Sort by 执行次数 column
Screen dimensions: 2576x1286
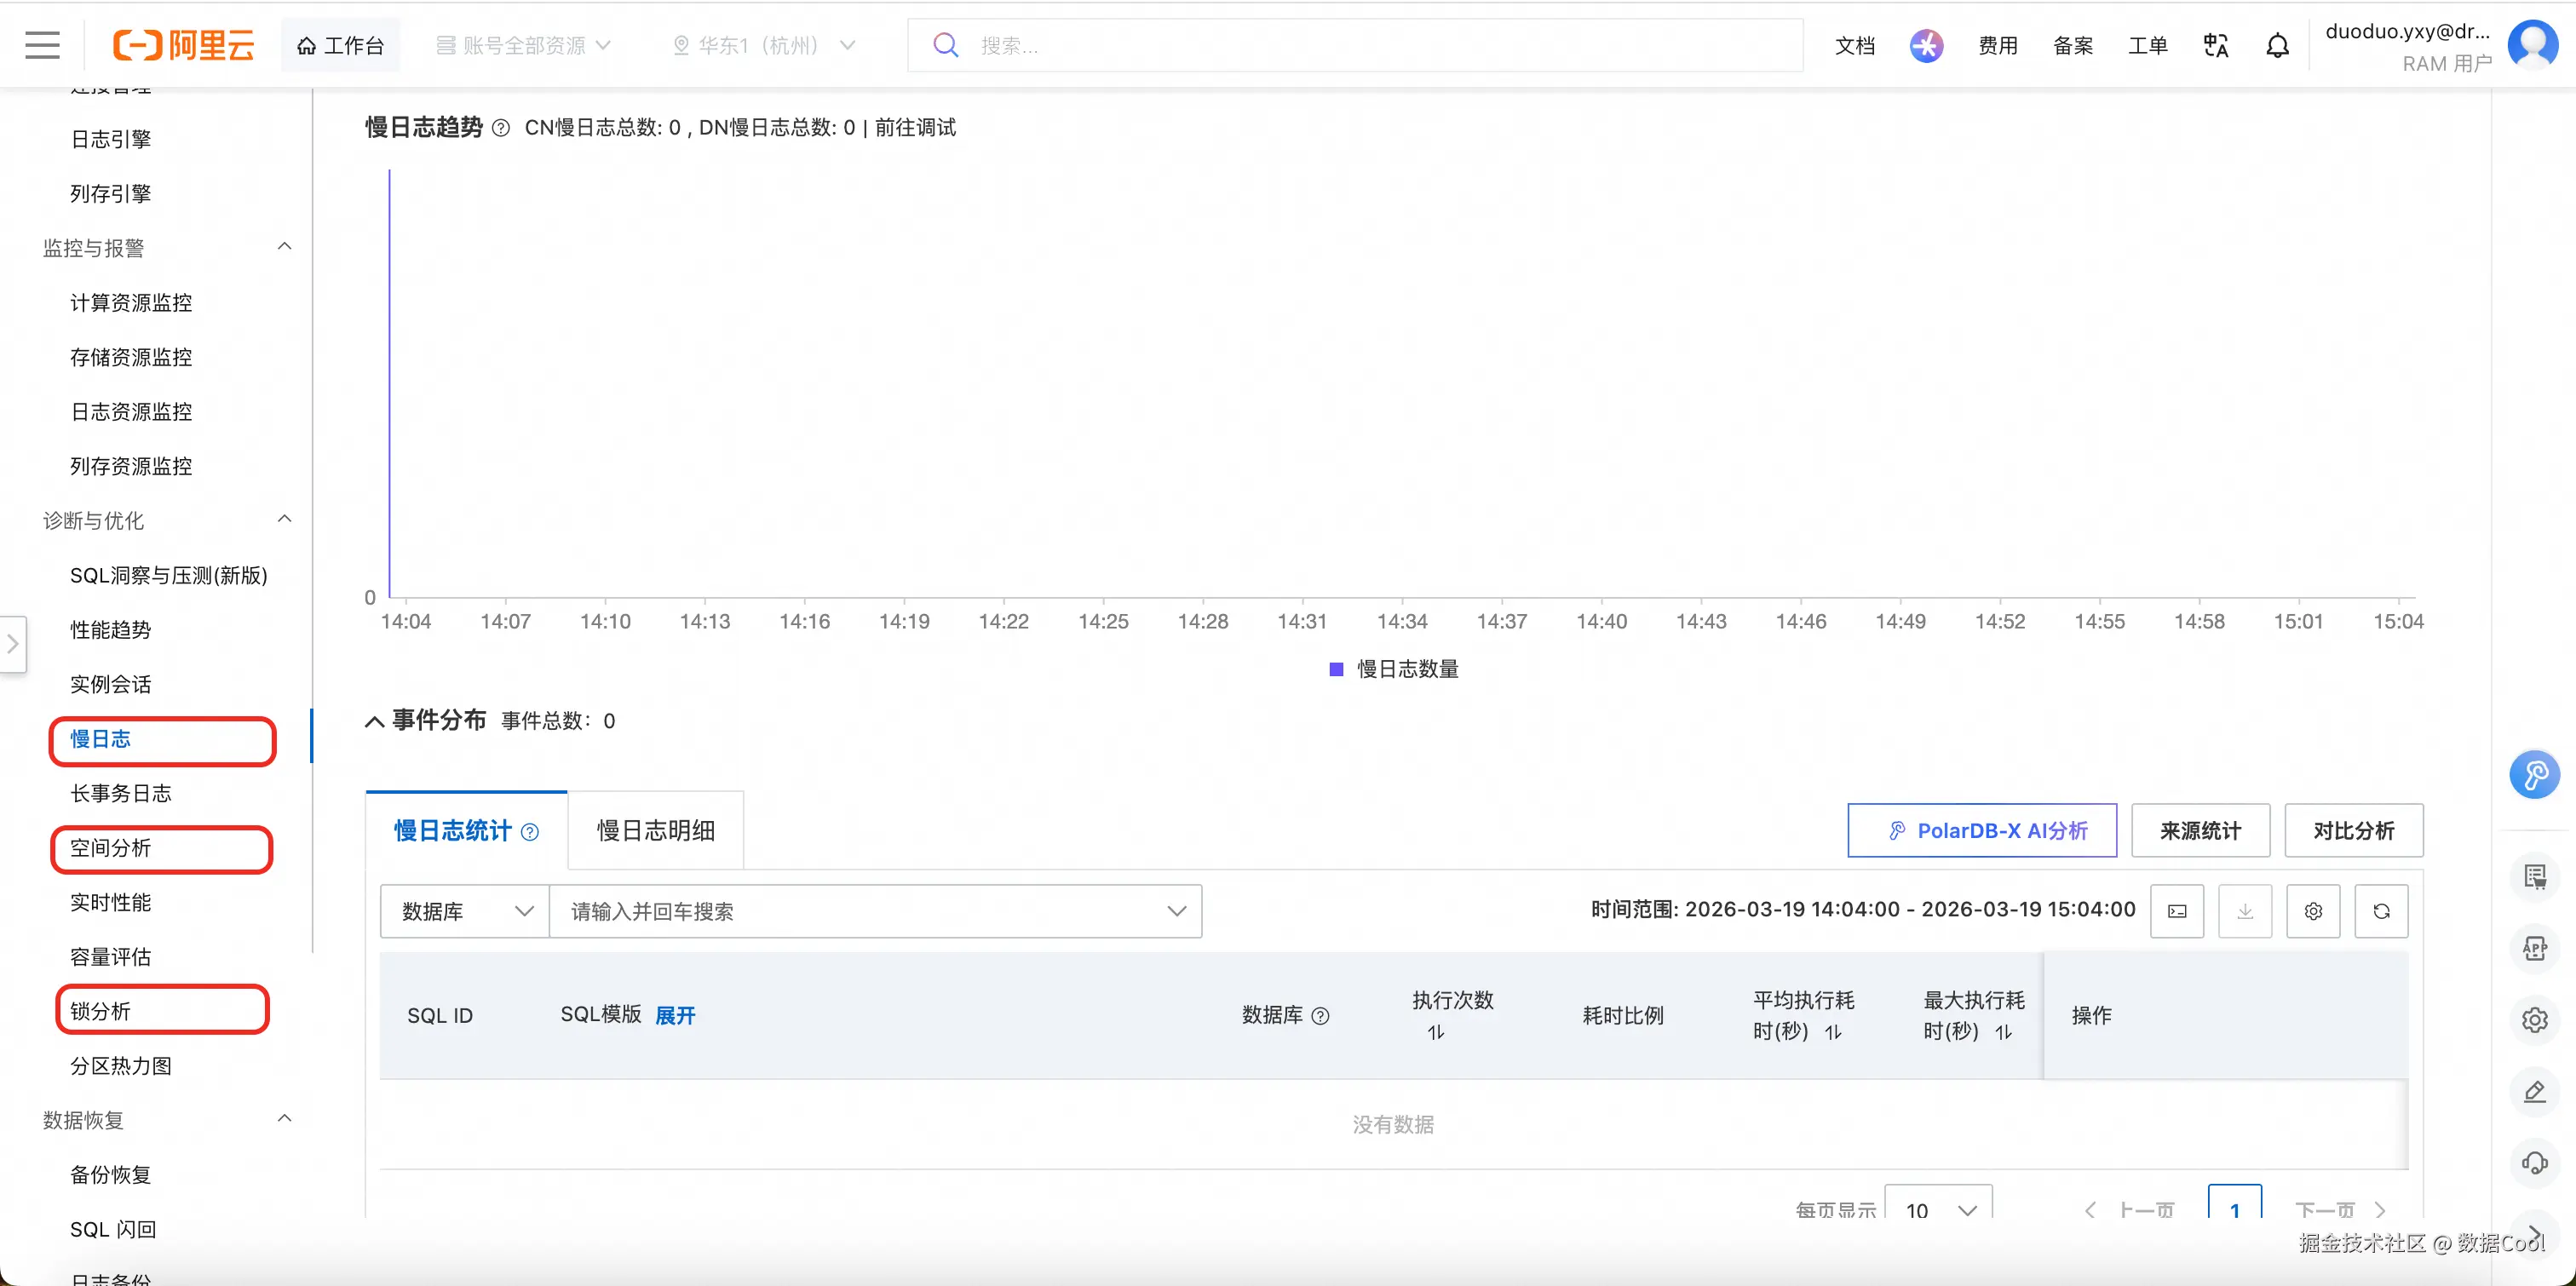pyautogui.click(x=1436, y=1032)
